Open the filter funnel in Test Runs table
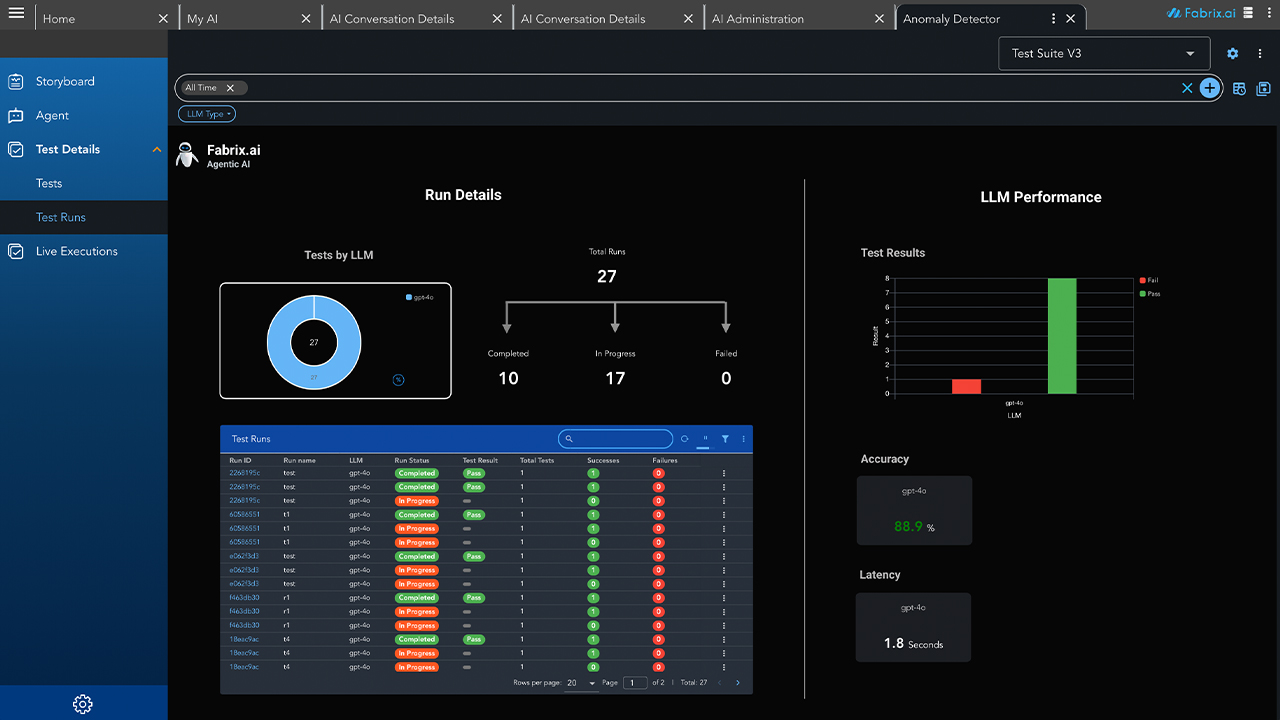This screenshot has width=1280, height=720. [725, 439]
